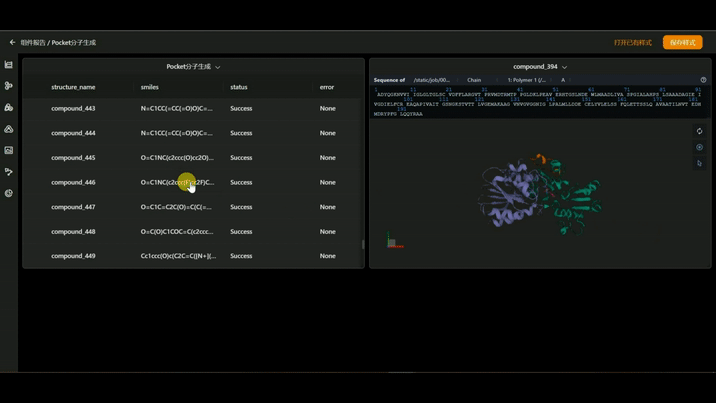Click the eye-like focus icon in 3D viewer
The height and width of the screenshot is (403, 716).
tap(699, 147)
